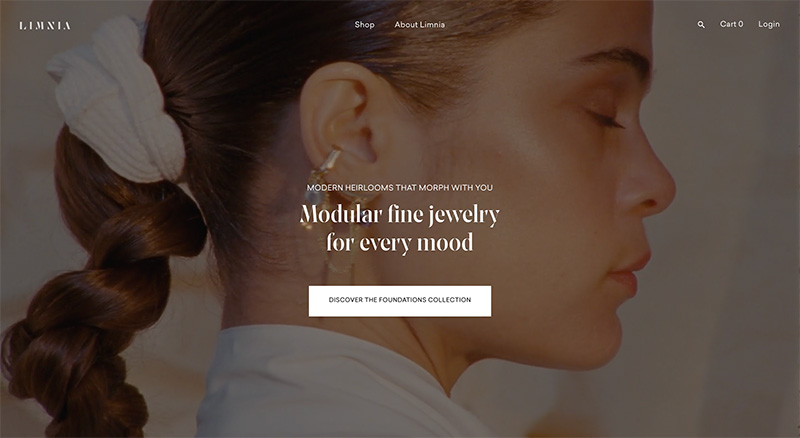
Task: Click 'Modern heirlooms that morph with you' tagline
Action: pyautogui.click(x=399, y=187)
